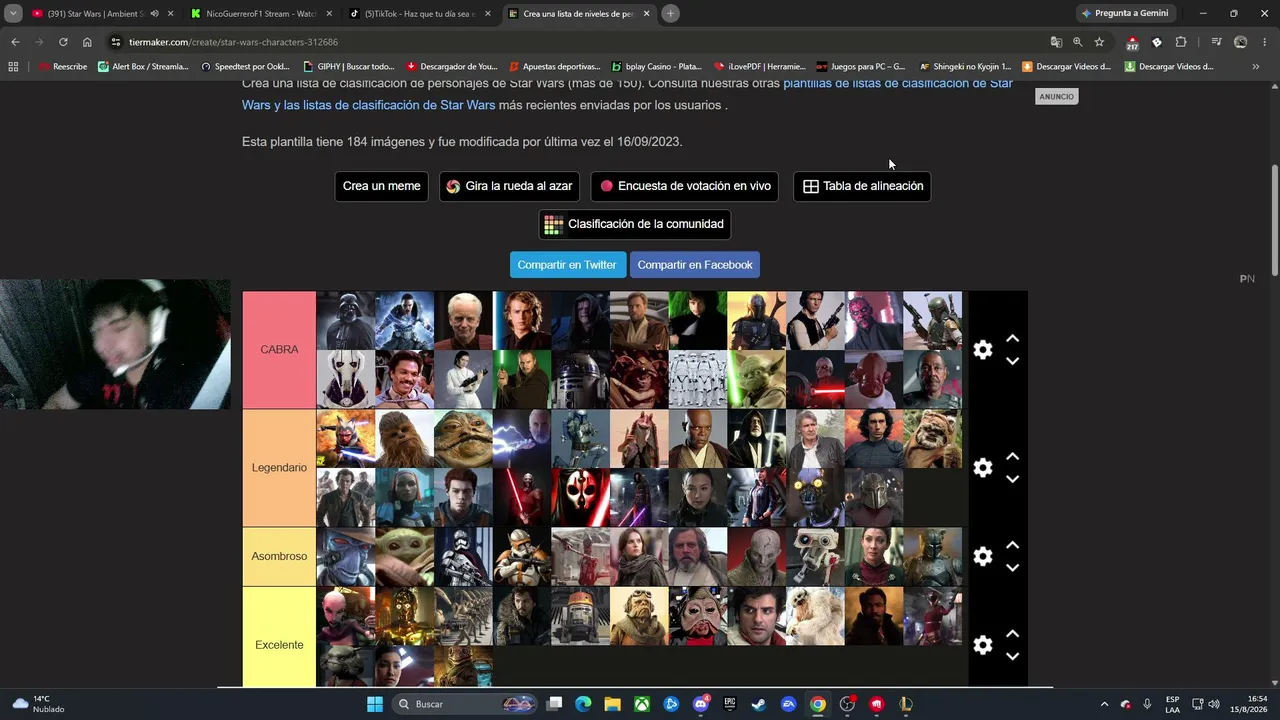Open Steam from taskbar
1280x720 pixels.
[x=759, y=704]
